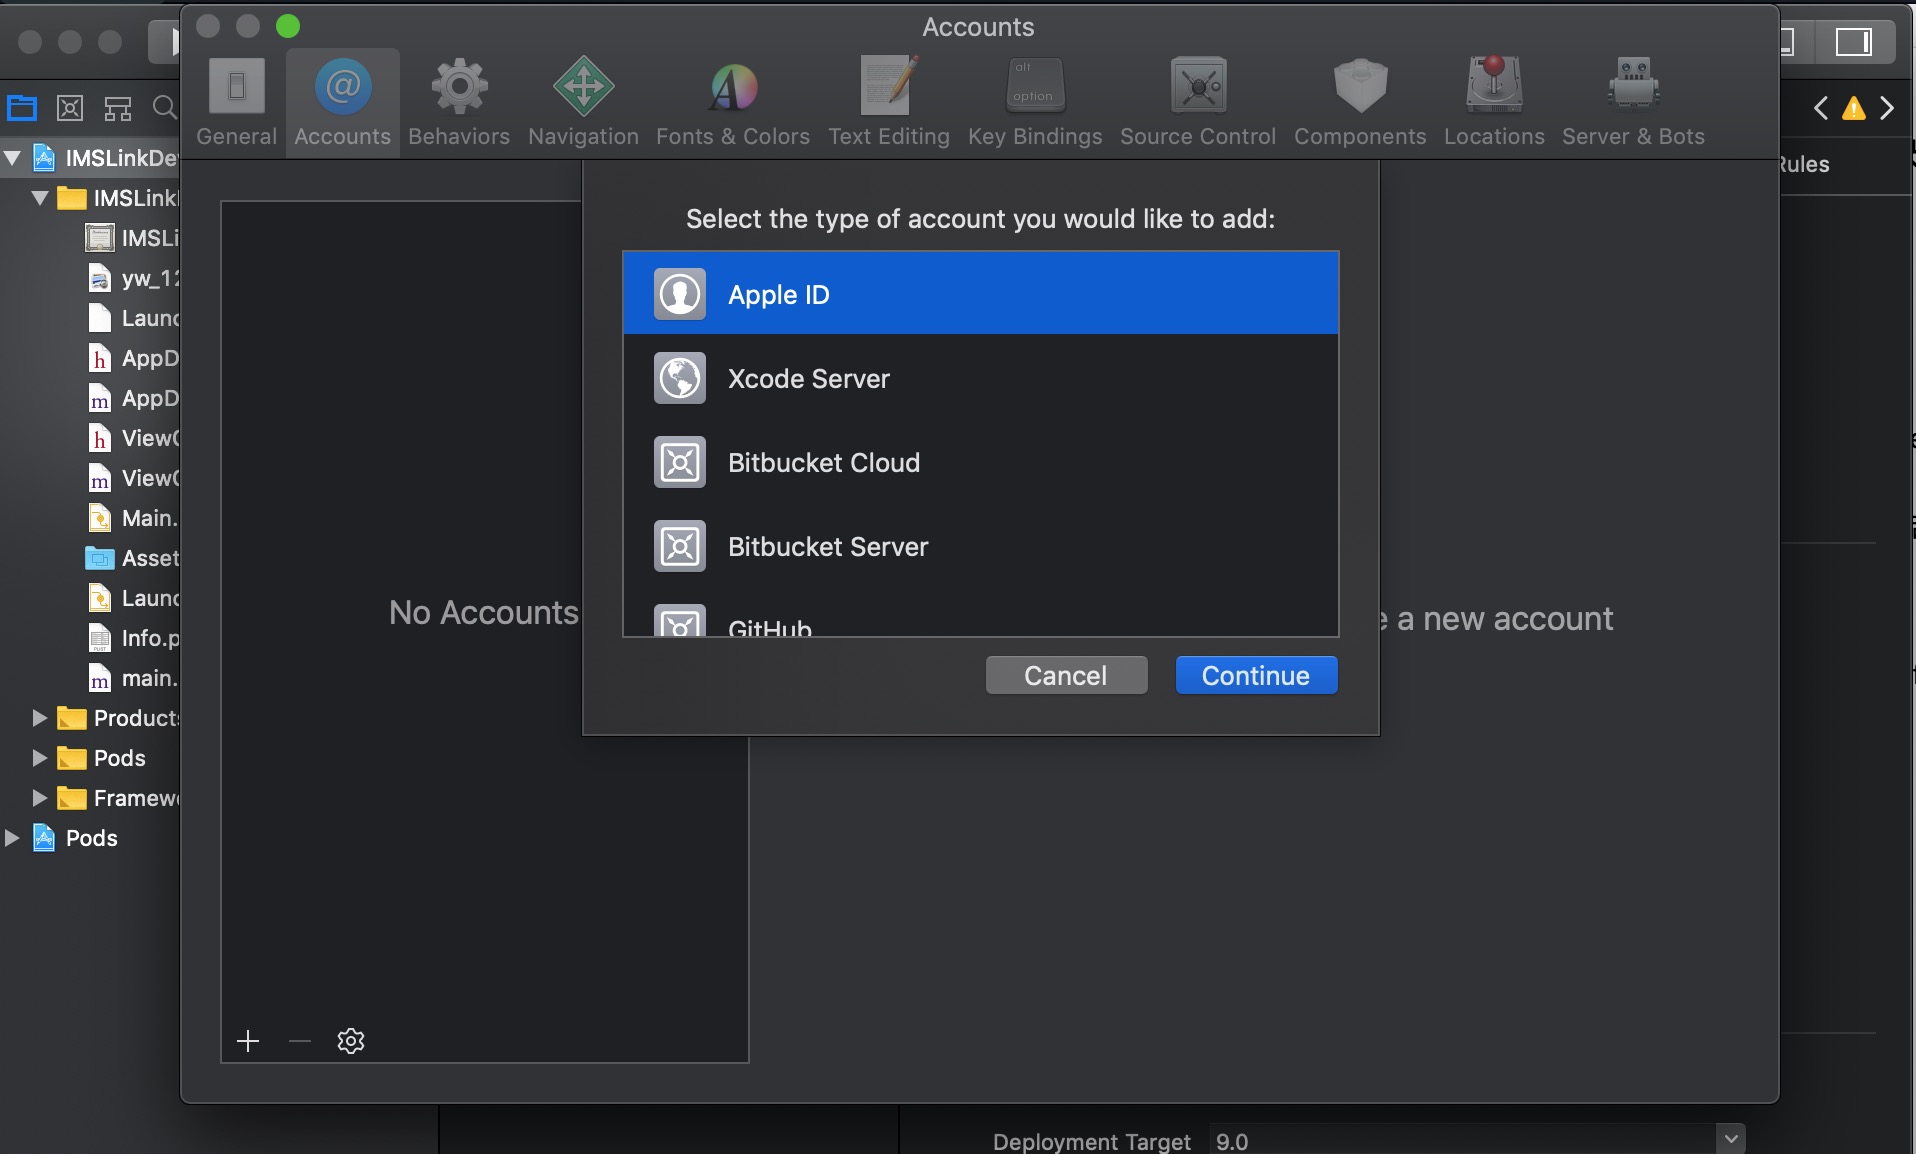Expand the yellow Pods folder
This screenshot has width=1916, height=1154.
(40, 758)
